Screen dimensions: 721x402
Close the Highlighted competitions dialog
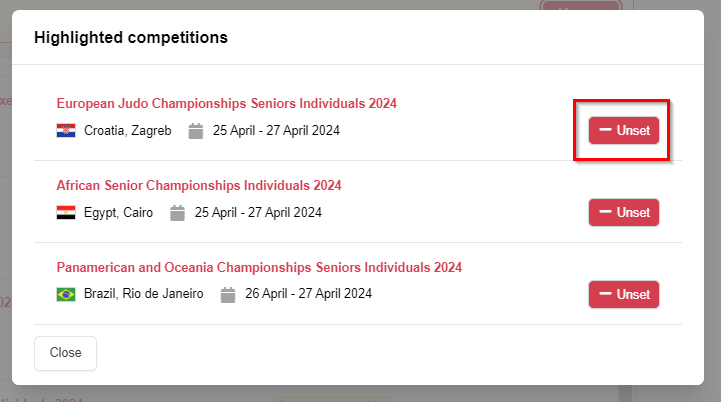click(x=65, y=353)
